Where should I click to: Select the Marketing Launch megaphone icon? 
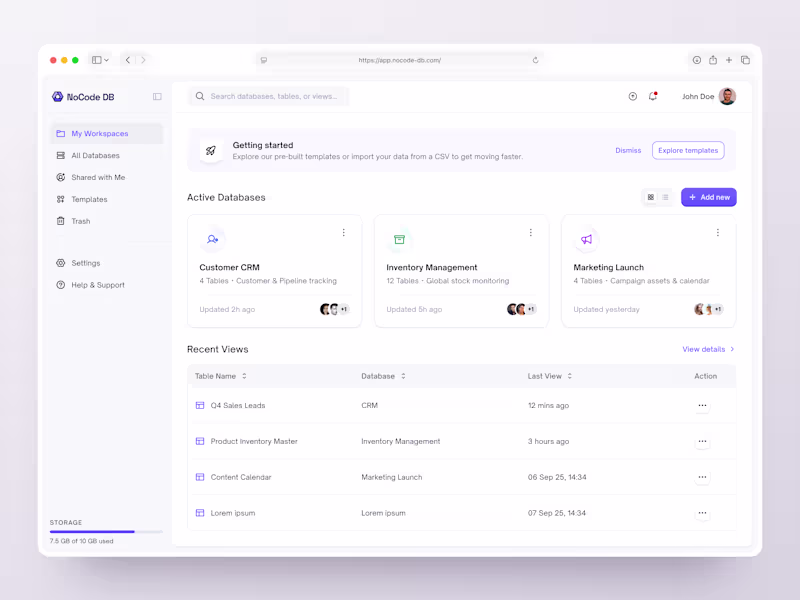click(x=587, y=238)
